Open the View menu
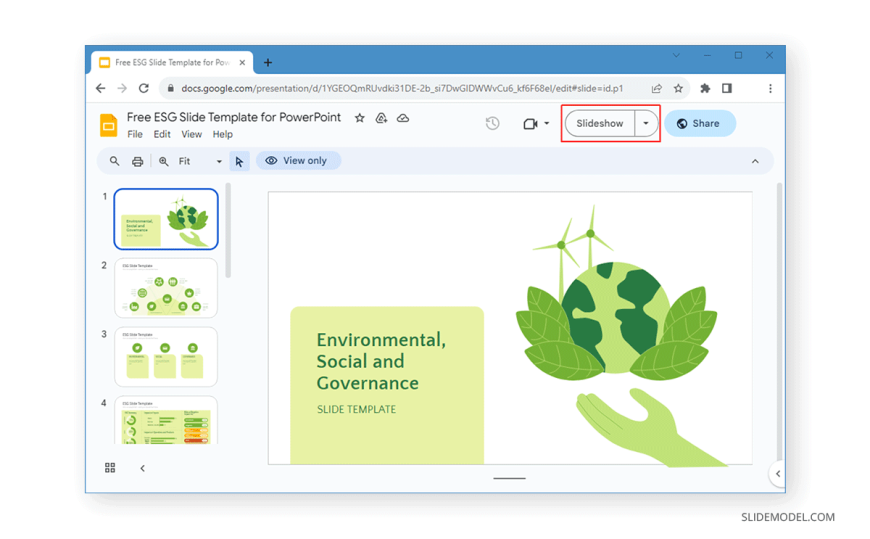The width and height of the screenshot is (870, 539). 191,134
